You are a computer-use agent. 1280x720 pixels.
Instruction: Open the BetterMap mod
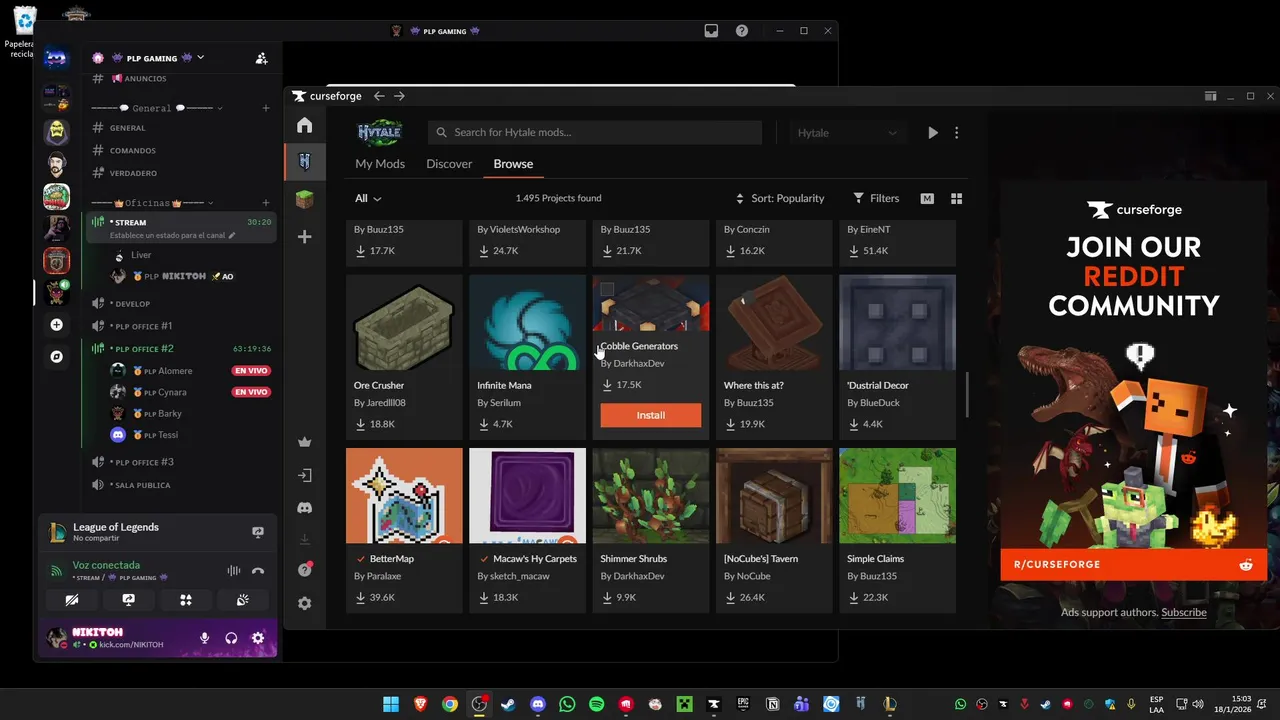(404, 530)
